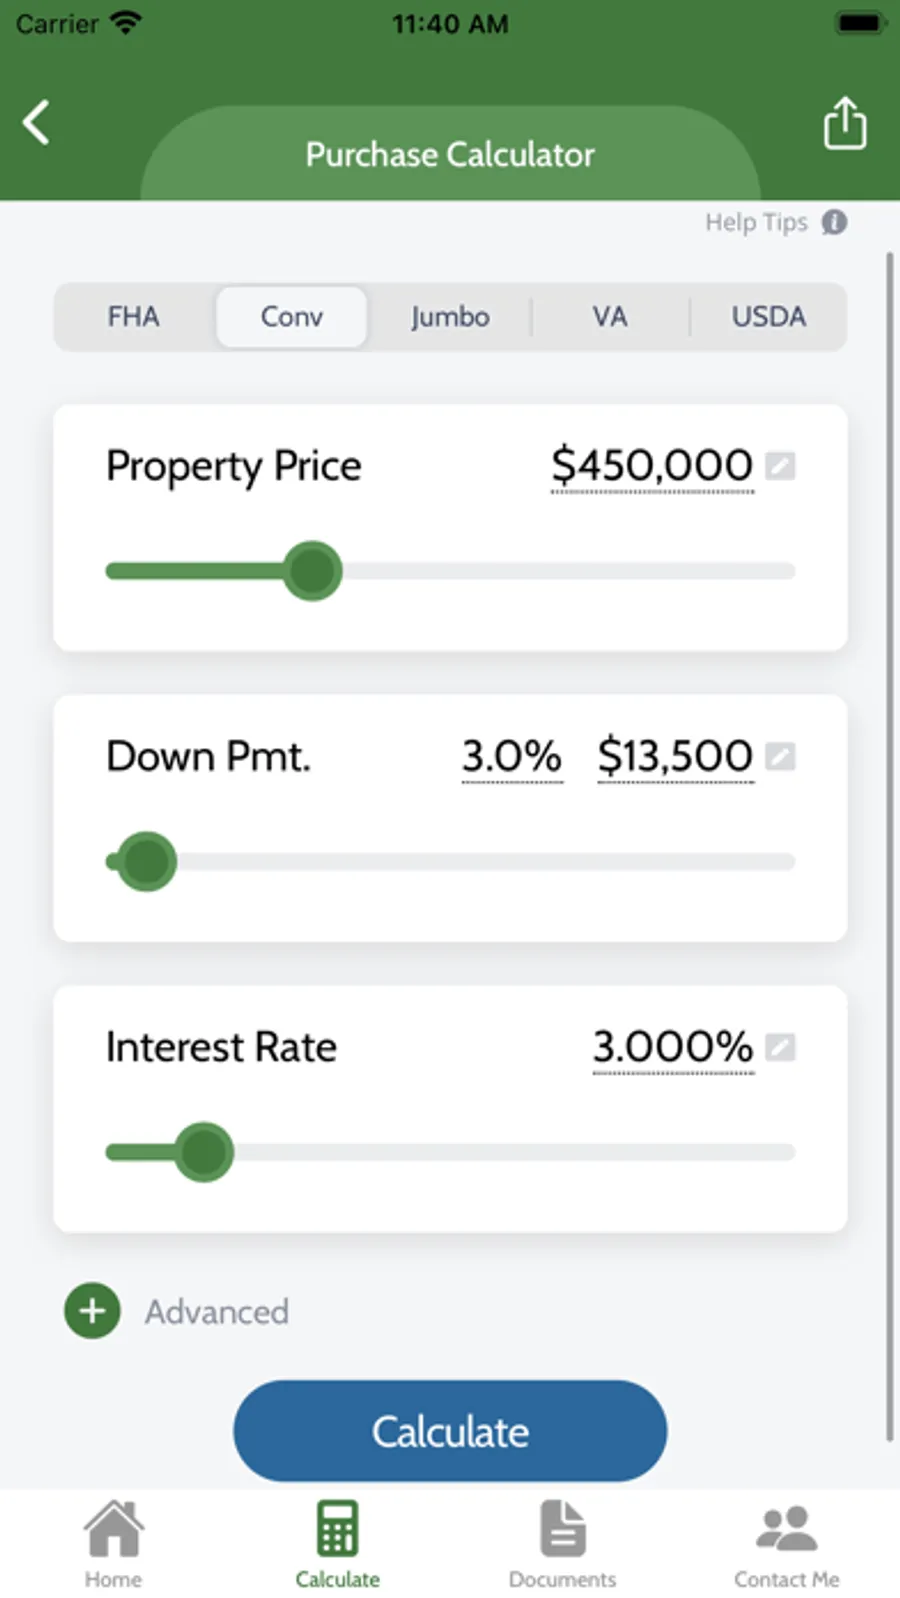Select the Conv loan segment
900x1598 pixels.
tap(291, 317)
